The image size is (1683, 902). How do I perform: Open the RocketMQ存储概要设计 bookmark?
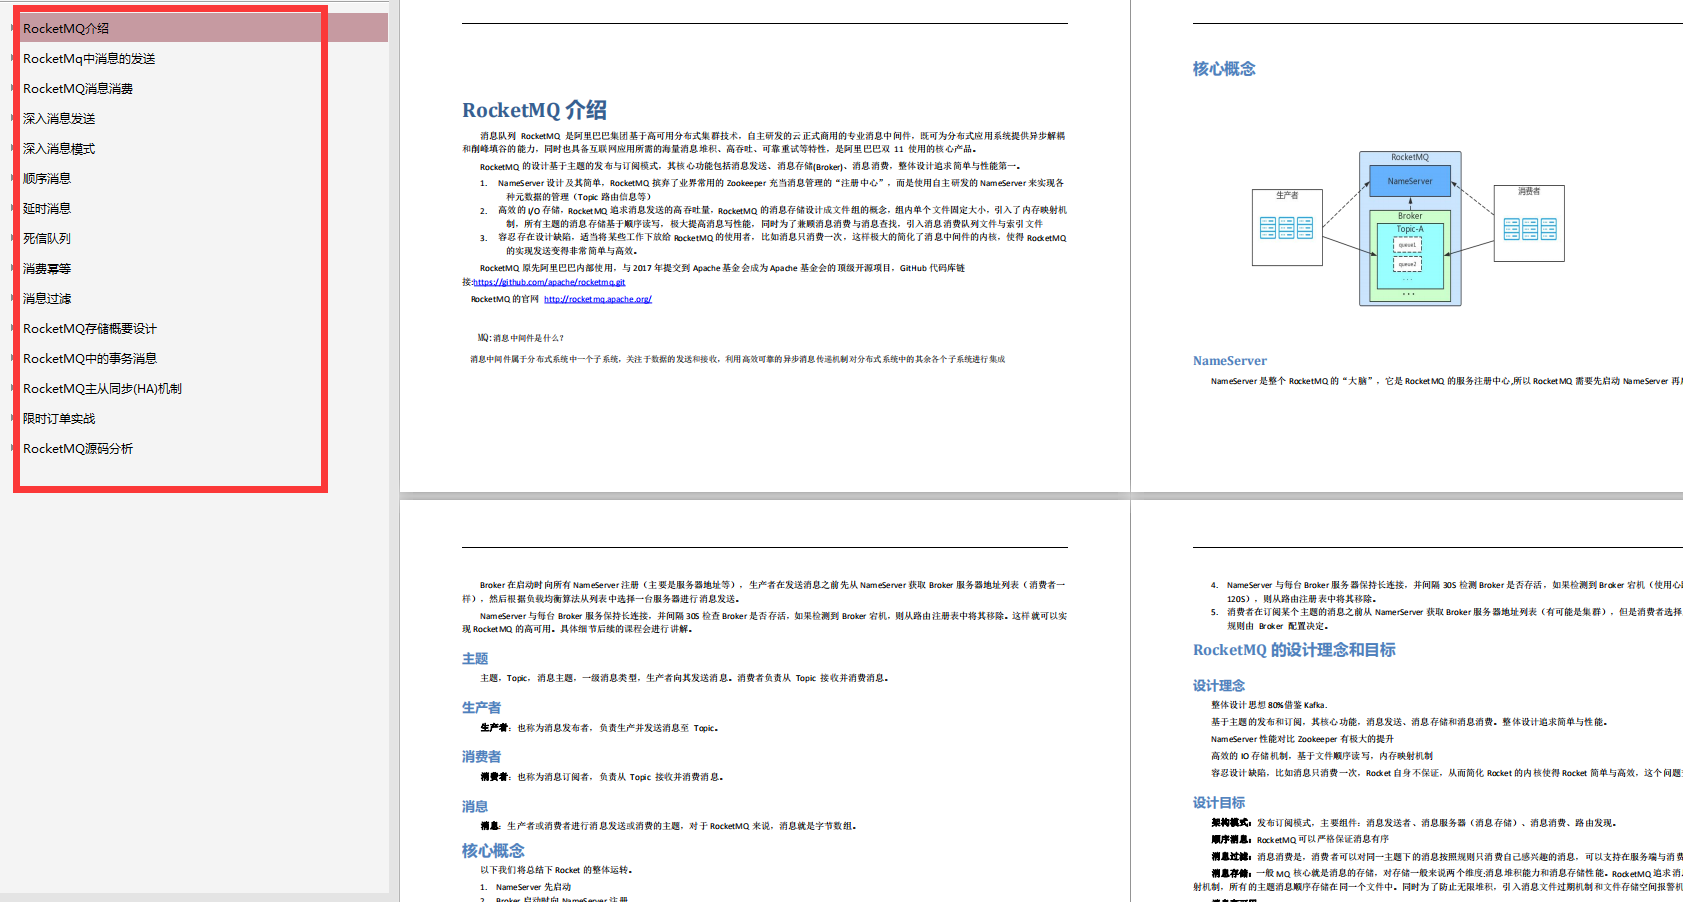tap(90, 329)
